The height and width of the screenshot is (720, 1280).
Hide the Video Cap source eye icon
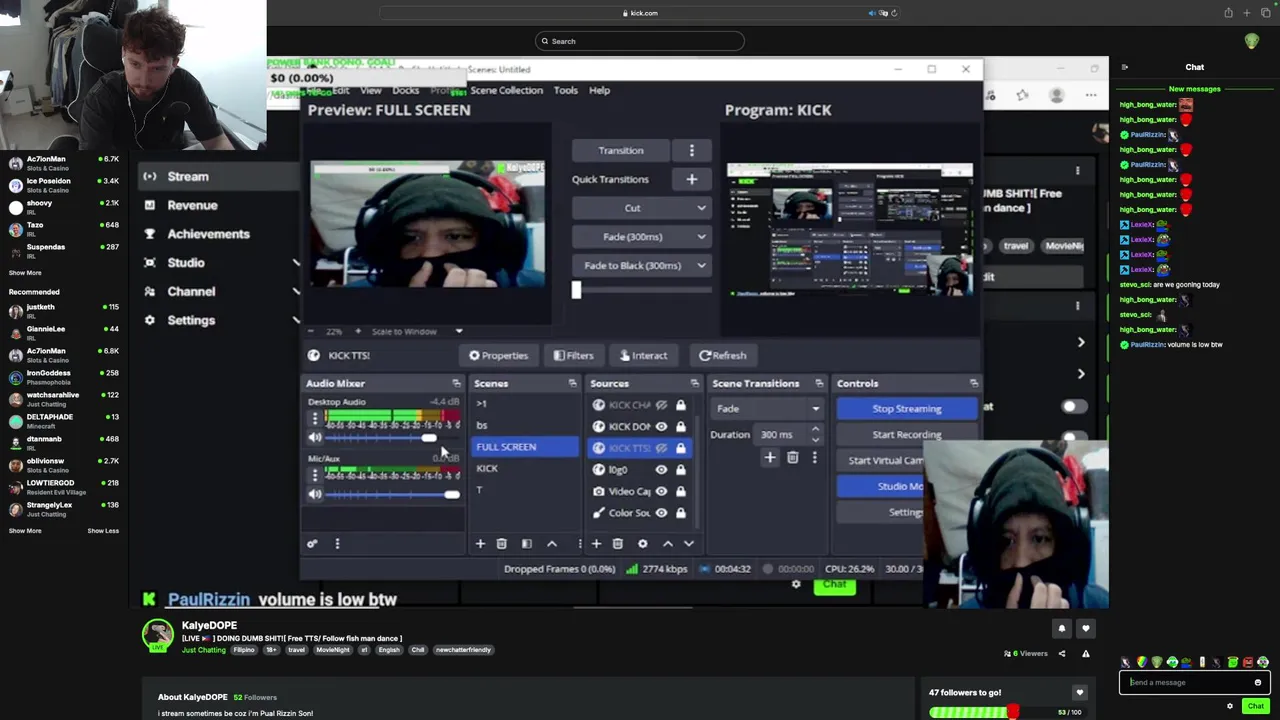(x=661, y=491)
